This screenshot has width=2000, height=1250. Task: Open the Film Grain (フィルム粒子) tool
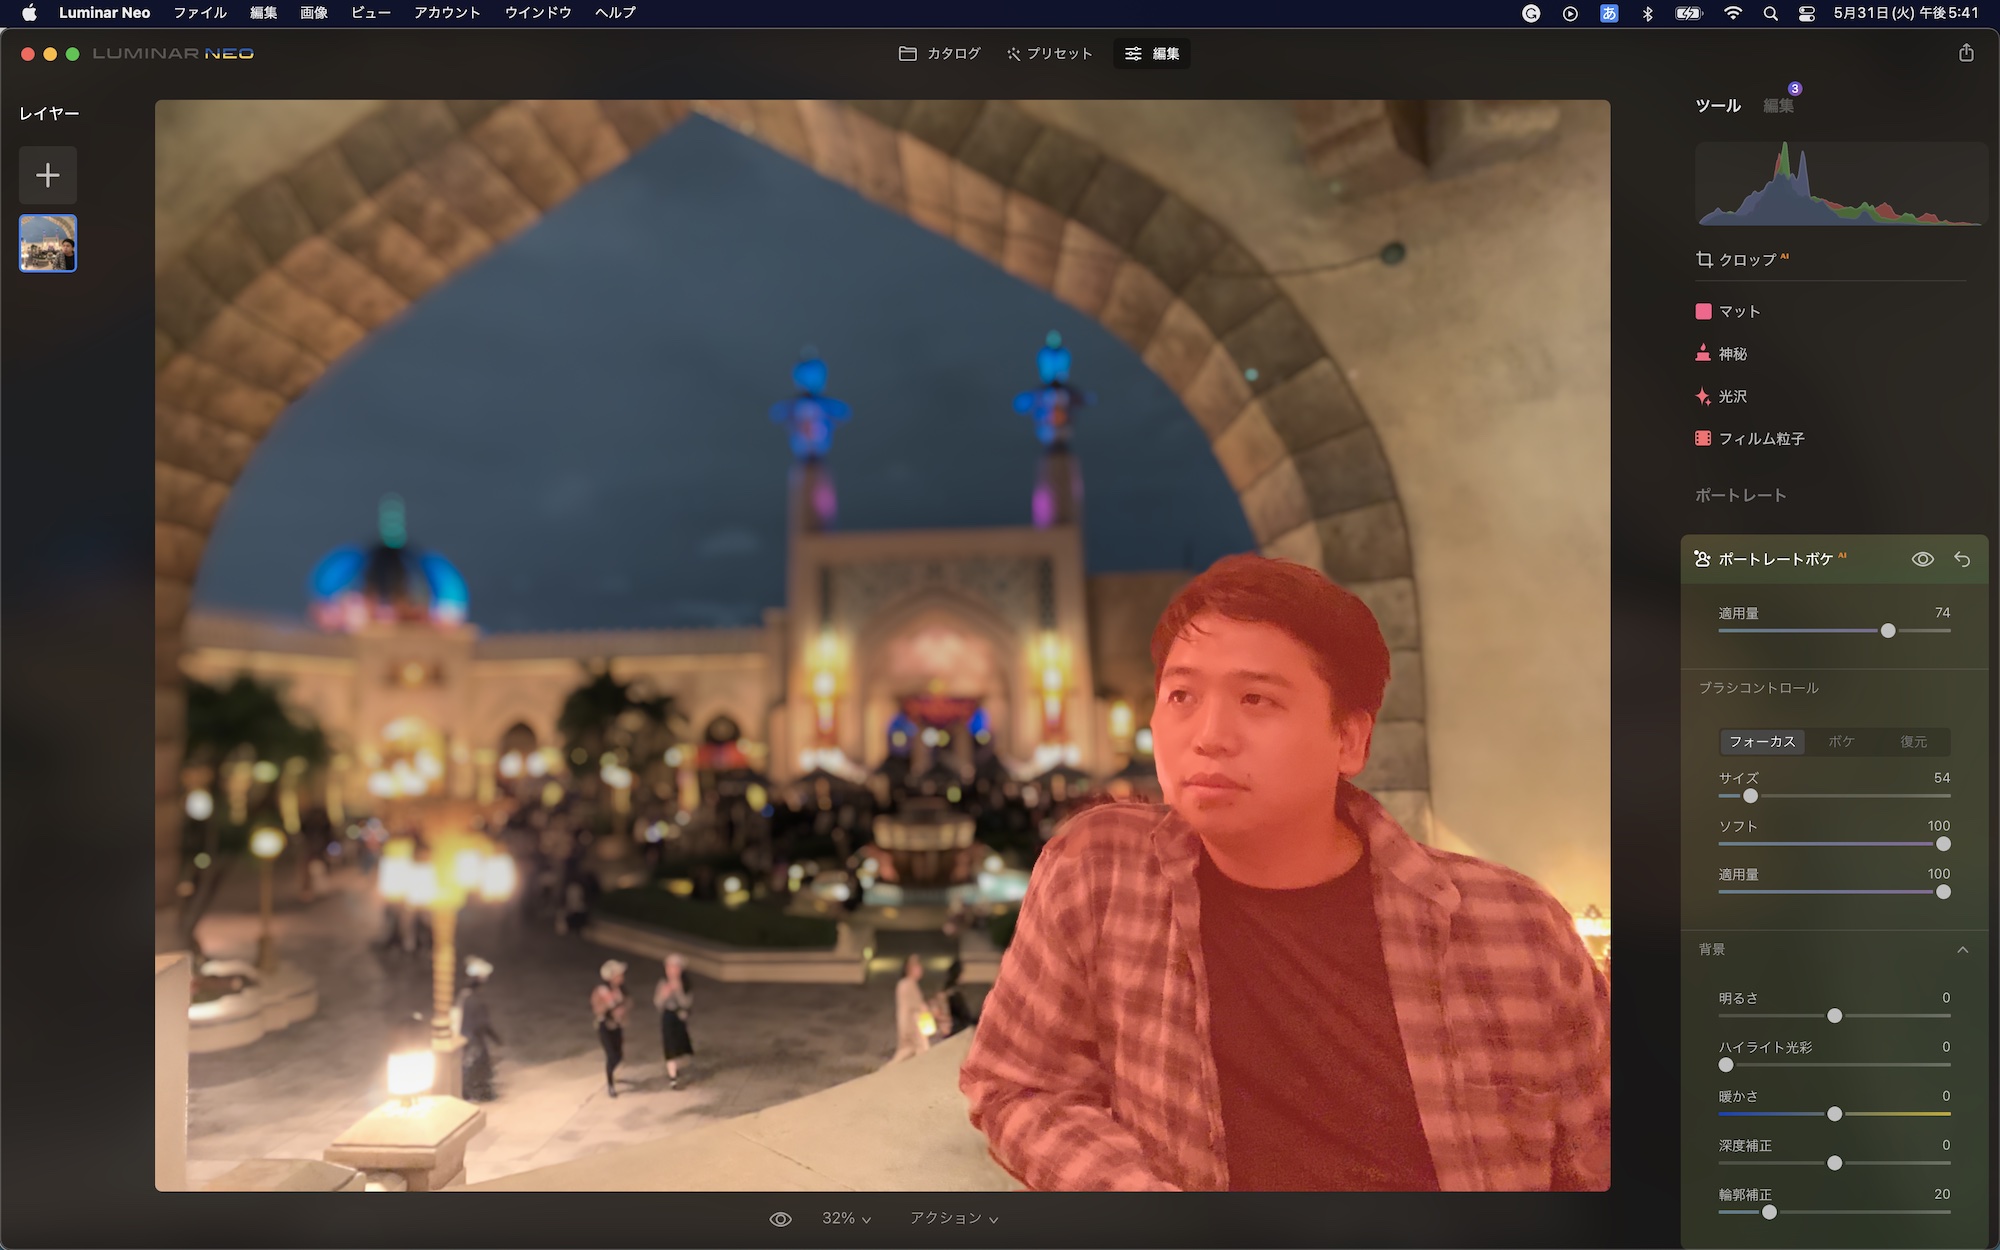tap(1760, 439)
